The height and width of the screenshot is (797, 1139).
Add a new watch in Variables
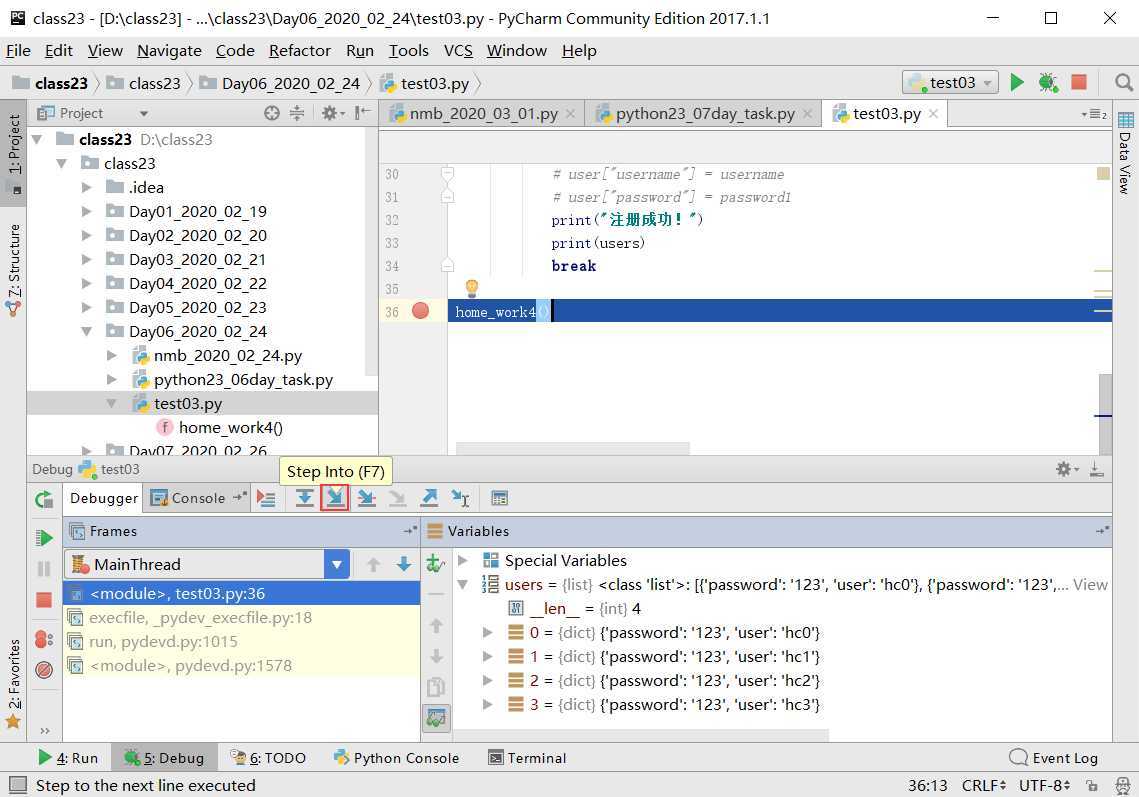(x=435, y=563)
